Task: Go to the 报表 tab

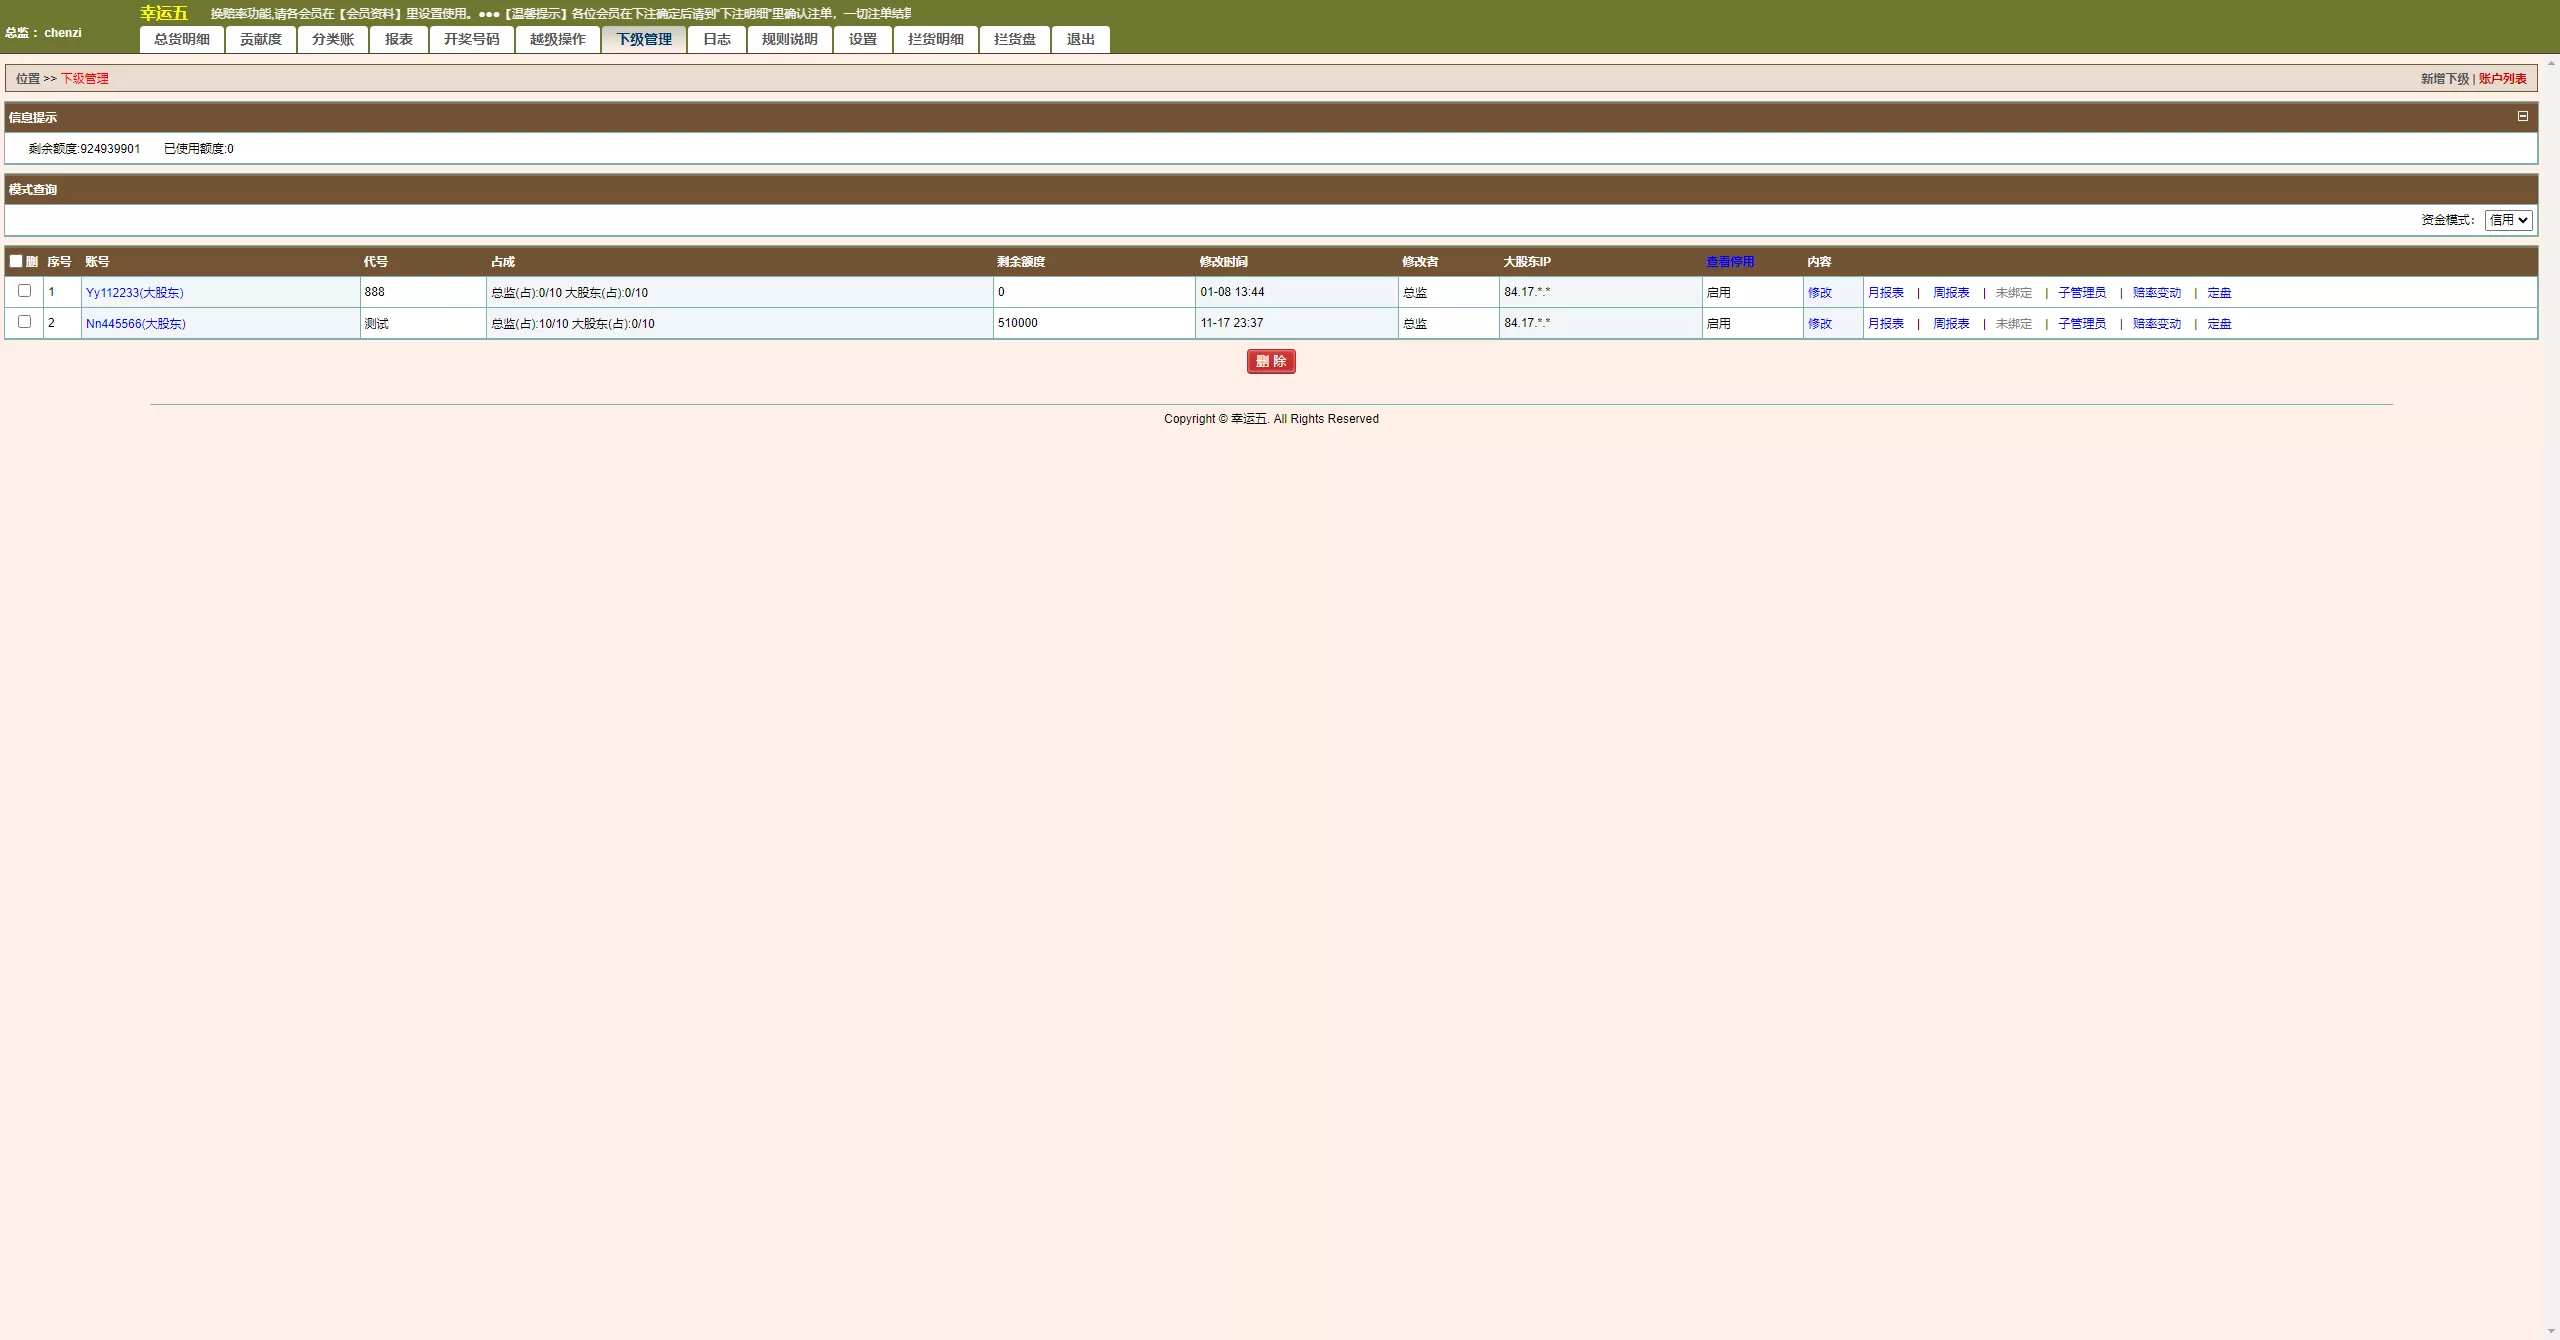Action: coord(398,39)
